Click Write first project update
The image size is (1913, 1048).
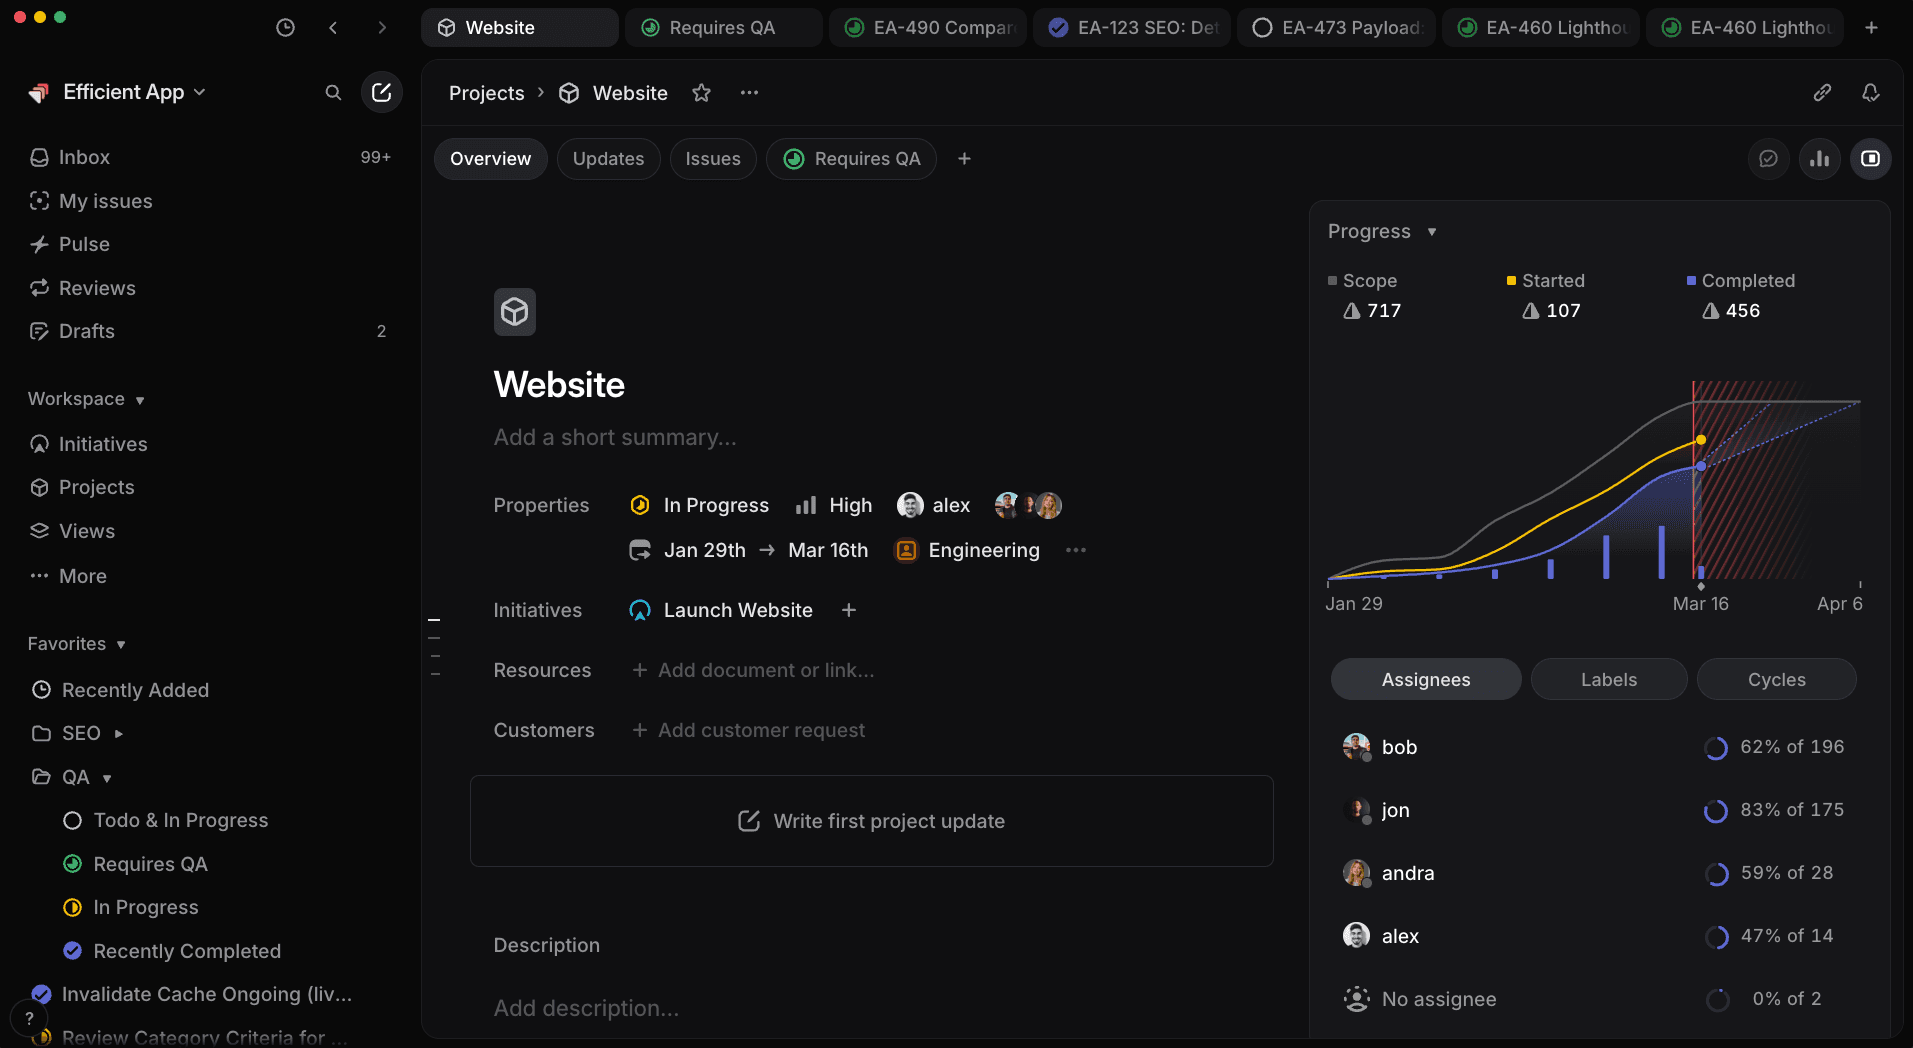coord(871,820)
